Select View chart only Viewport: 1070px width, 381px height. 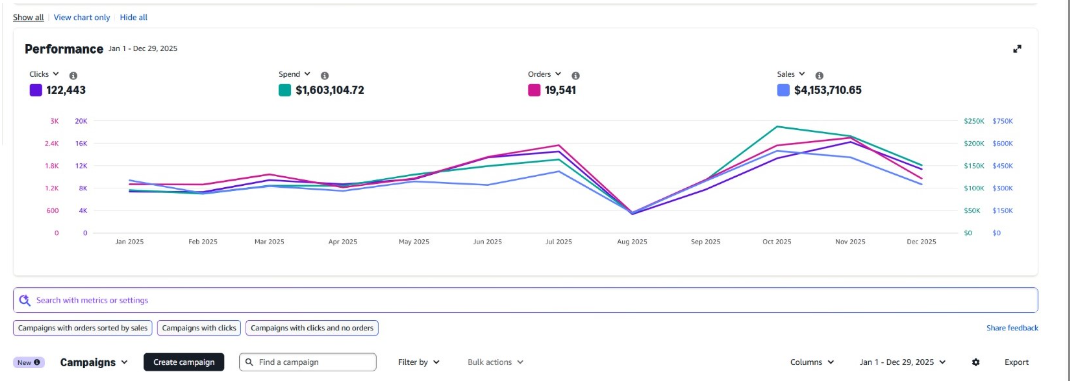click(x=82, y=17)
